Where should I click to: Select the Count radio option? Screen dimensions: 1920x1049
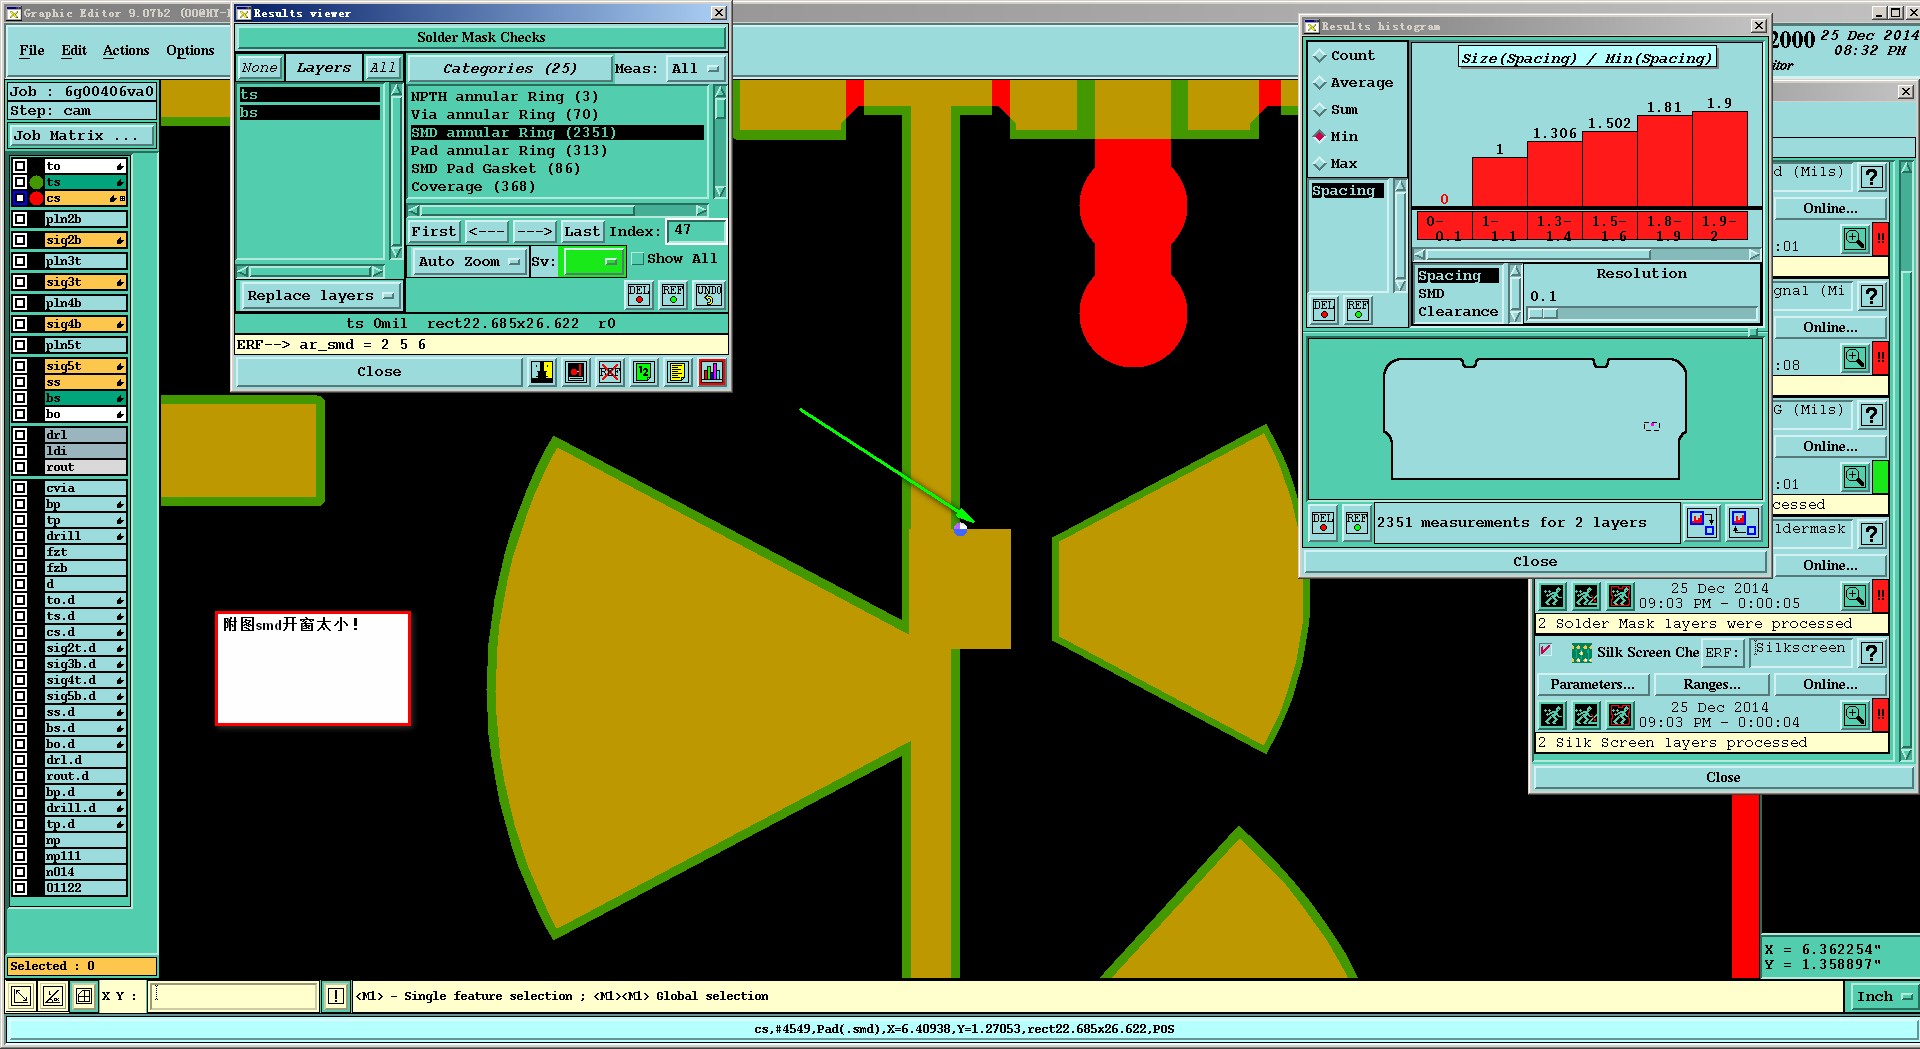[x=1320, y=56]
